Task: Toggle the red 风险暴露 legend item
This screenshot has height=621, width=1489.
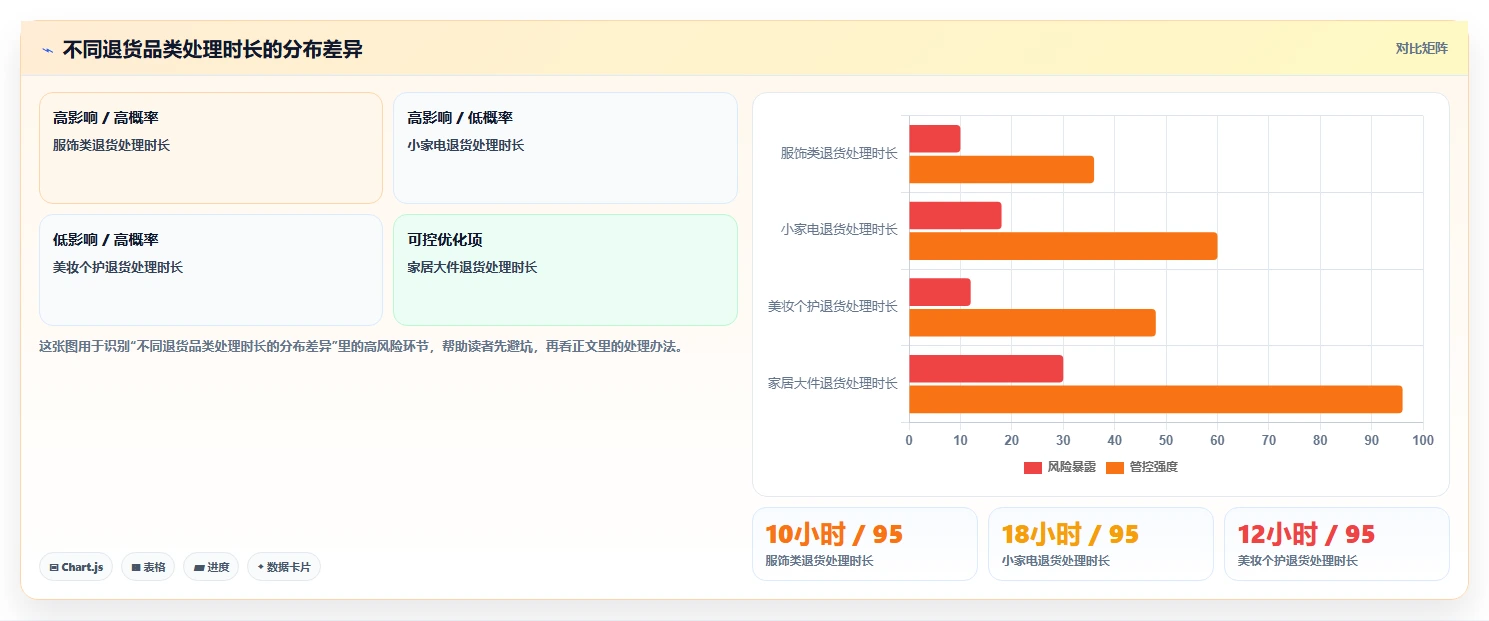Action: [x=1060, y=467]
